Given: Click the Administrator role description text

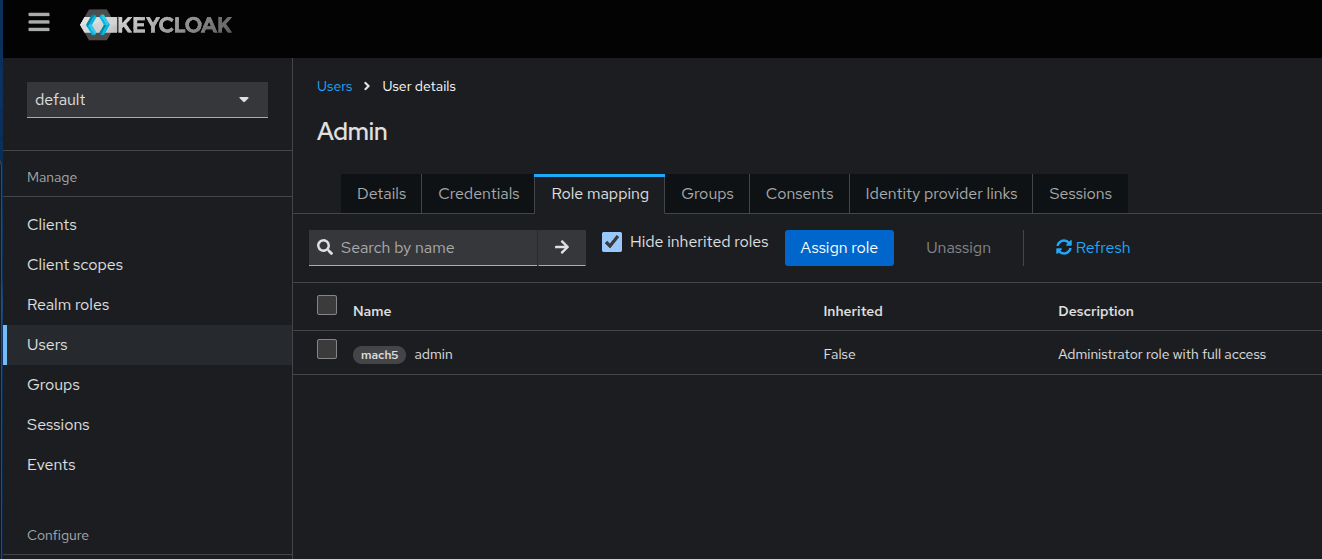Looking at the screenshot, I should point(1162,354).
